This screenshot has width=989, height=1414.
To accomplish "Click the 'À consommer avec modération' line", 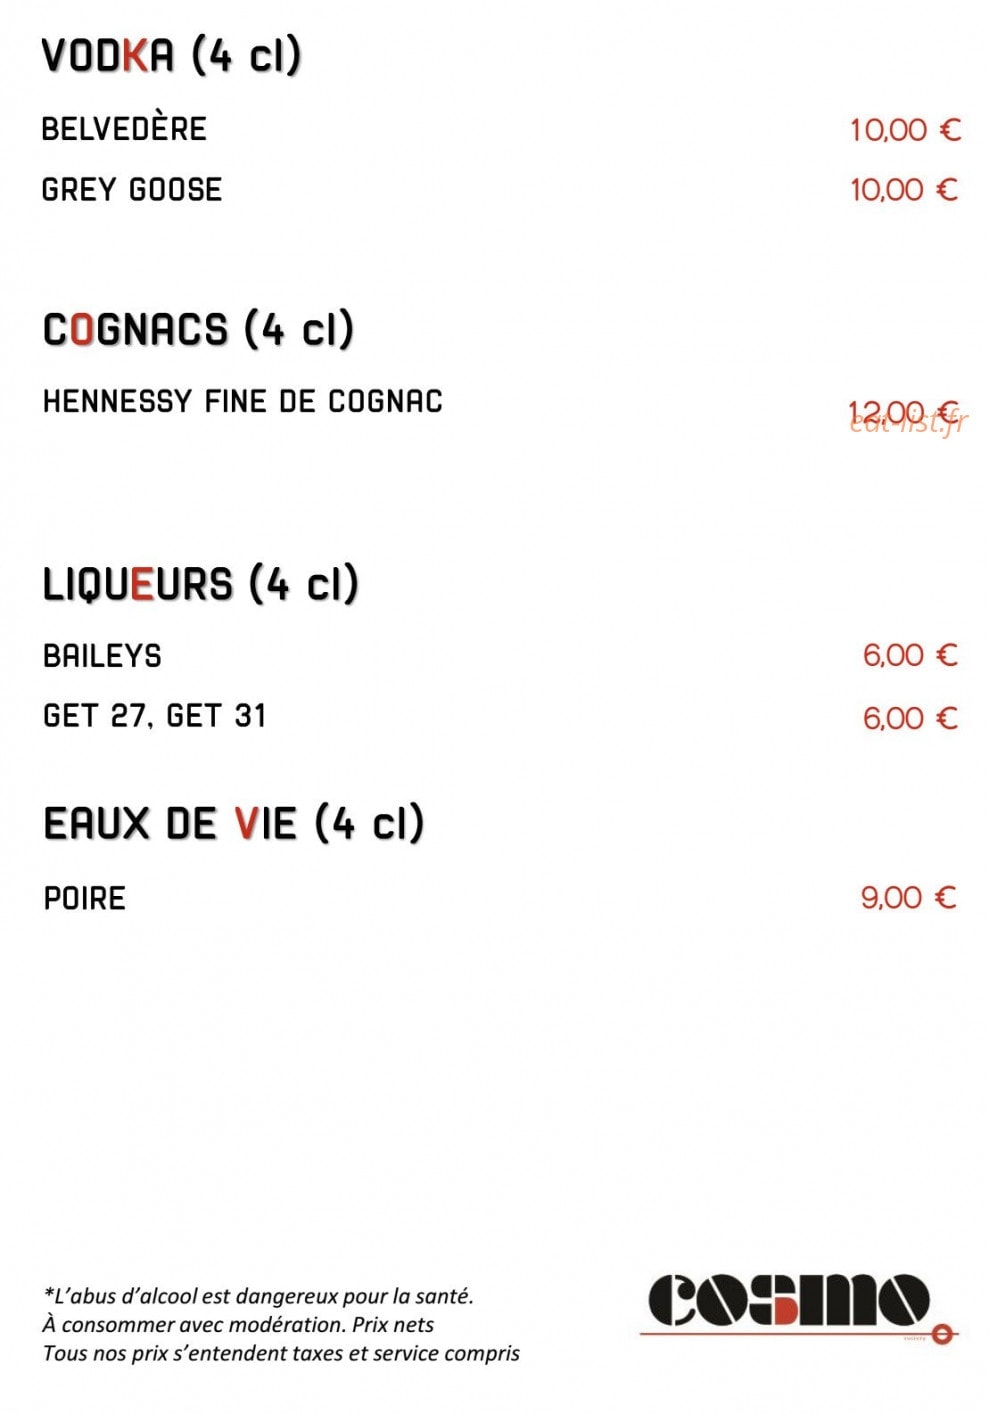I will click(x=238, y=1325).
